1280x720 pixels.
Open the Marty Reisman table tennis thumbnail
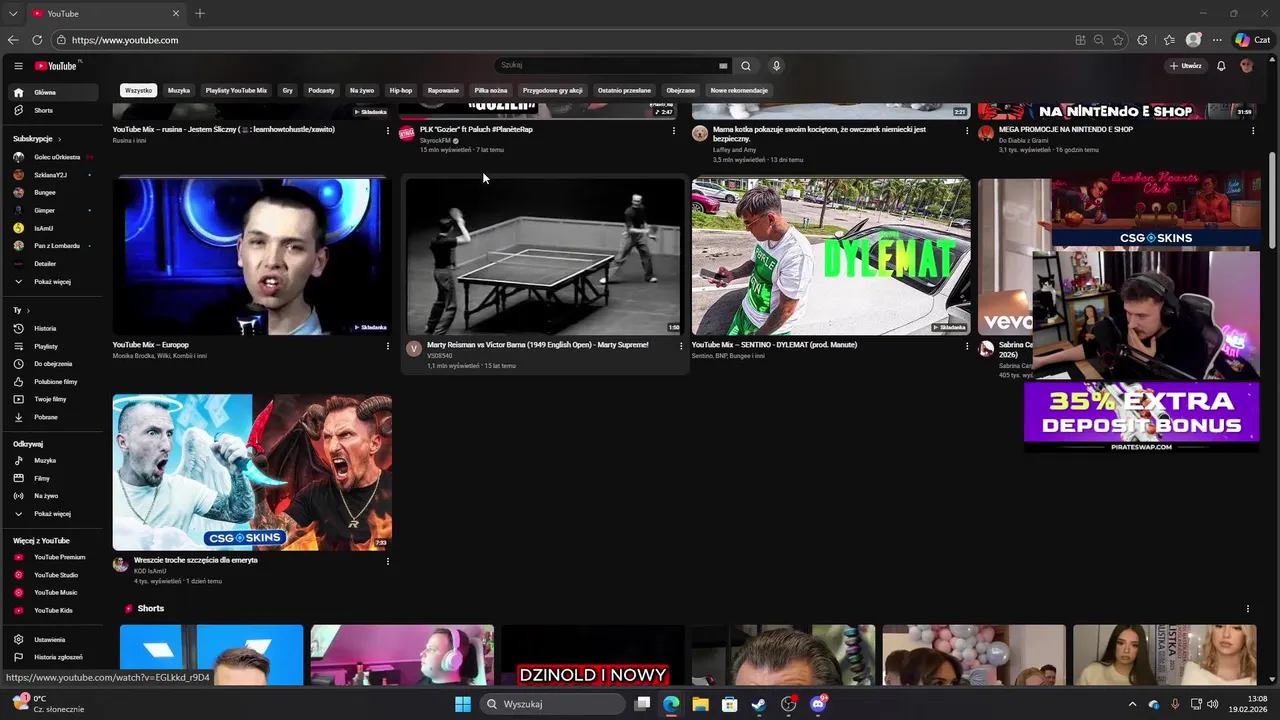point(543,256)
